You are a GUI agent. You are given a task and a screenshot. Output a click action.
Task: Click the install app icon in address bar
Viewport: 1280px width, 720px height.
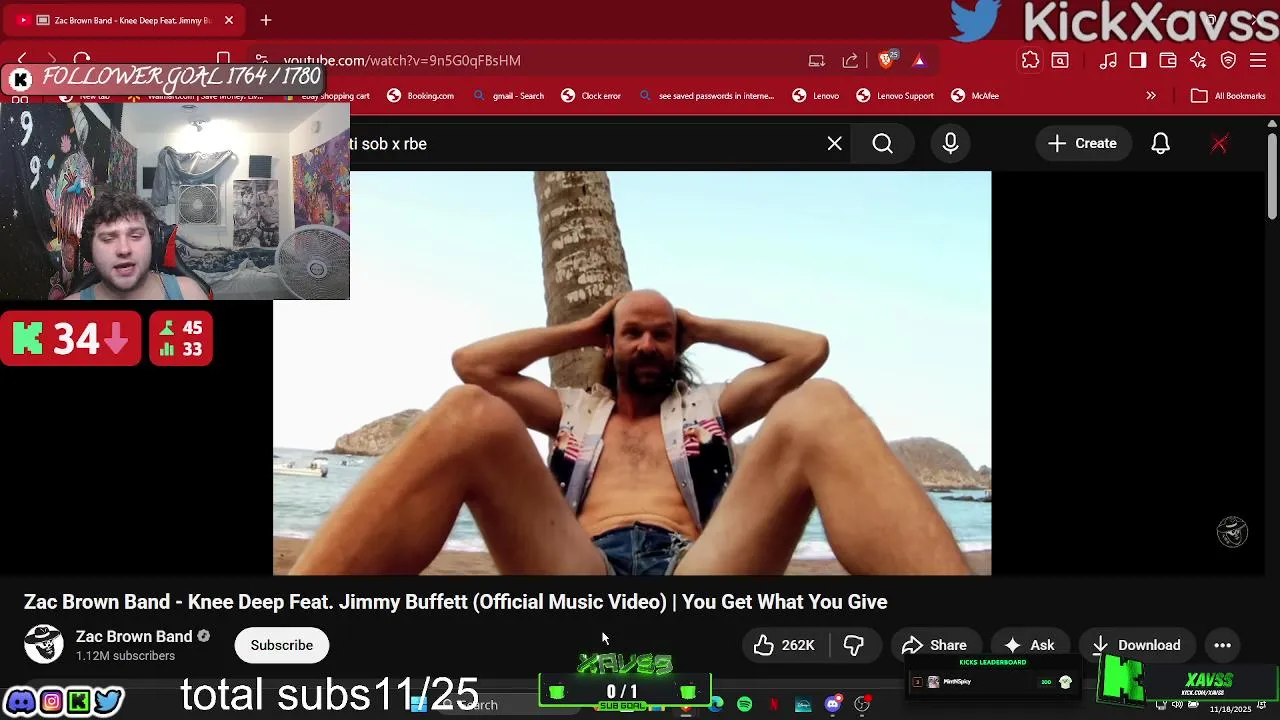click(x=817, y=60)
